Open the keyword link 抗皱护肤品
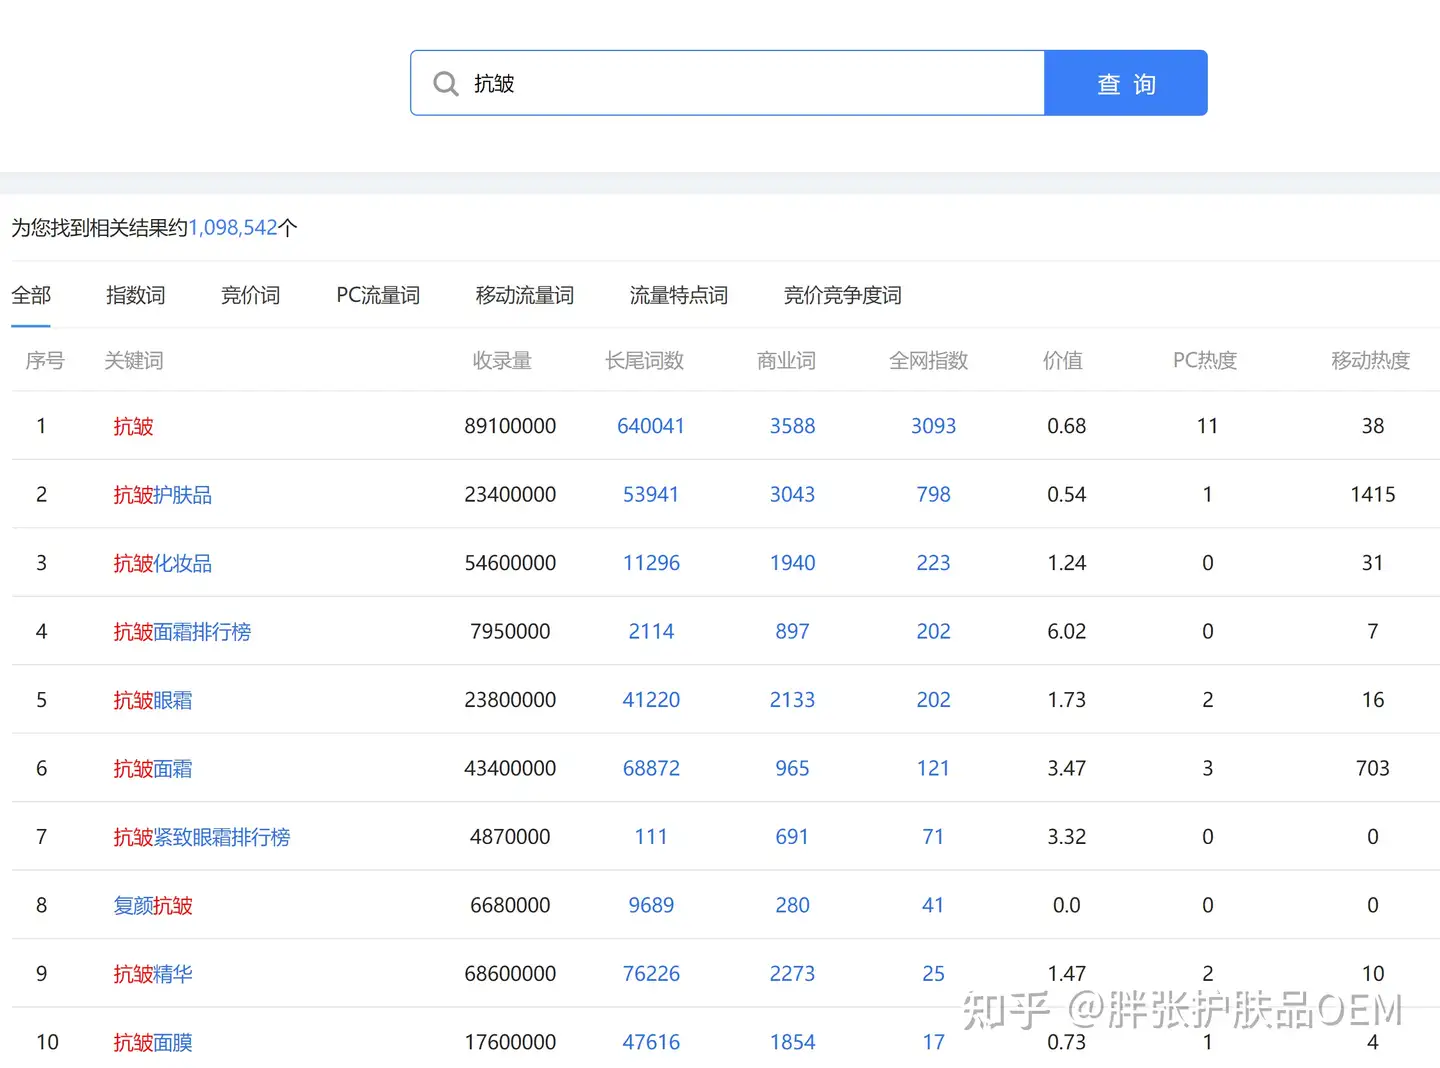Viewport: 1440px width, 1068px height. point(163,495)
